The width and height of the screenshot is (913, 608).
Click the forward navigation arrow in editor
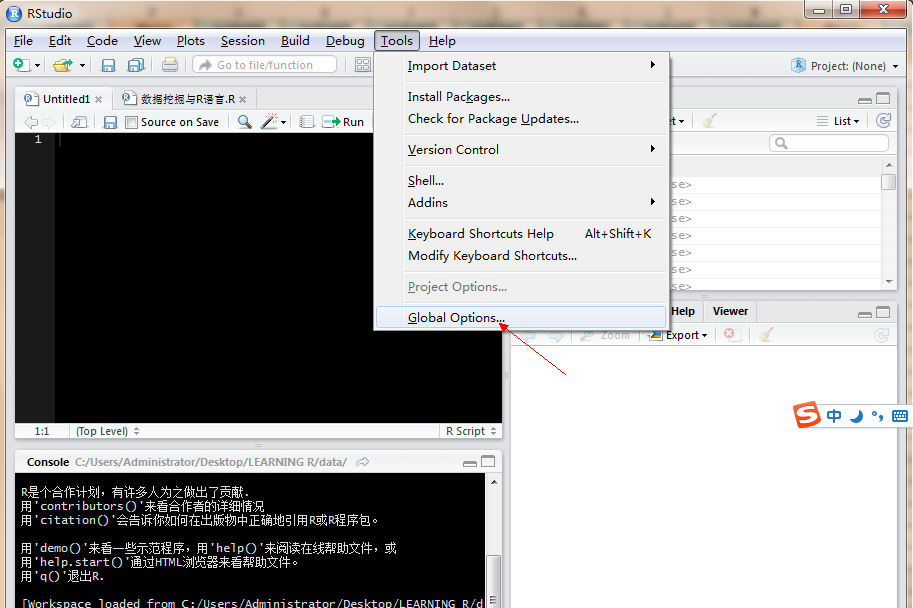tap(49, 122)
